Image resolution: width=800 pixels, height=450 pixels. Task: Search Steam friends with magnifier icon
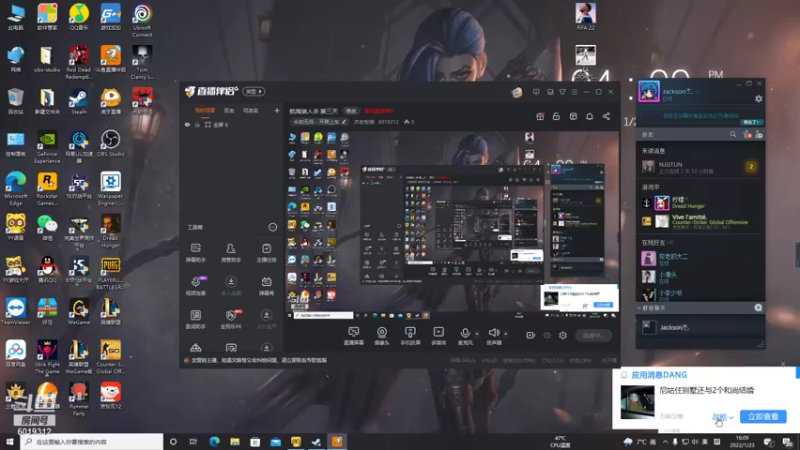tap(733, 134)
